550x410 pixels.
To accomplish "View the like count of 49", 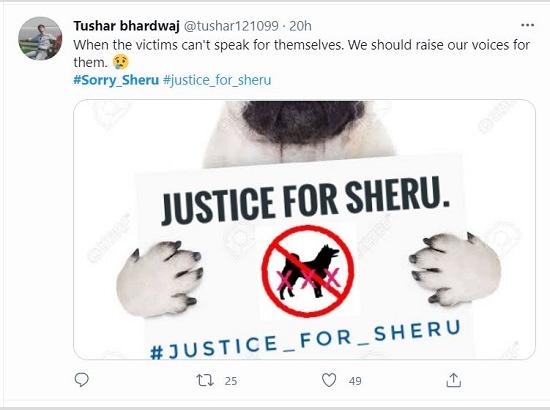I will coord(355,381).
